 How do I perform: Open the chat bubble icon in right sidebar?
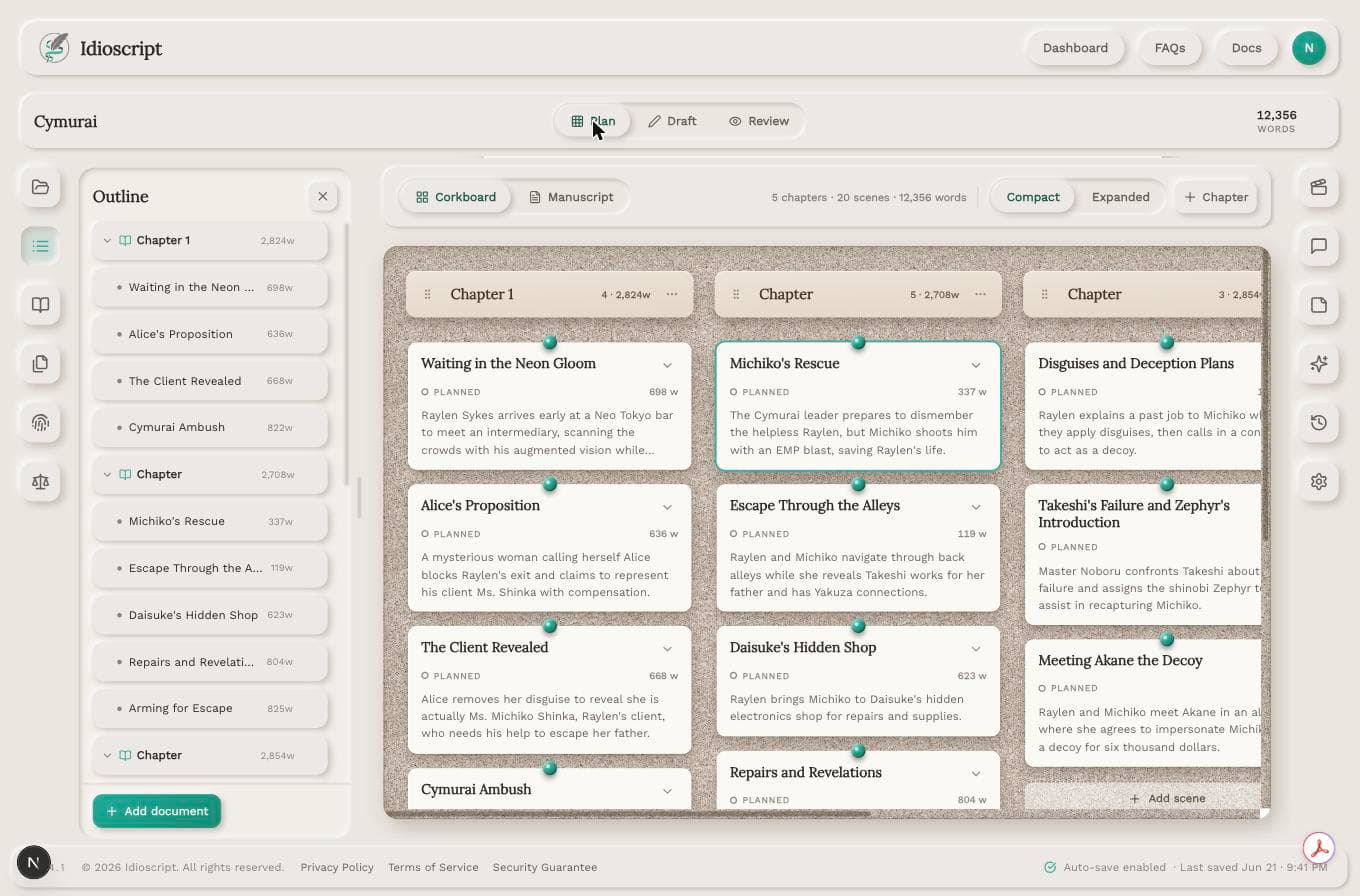tap(1319, 246)
